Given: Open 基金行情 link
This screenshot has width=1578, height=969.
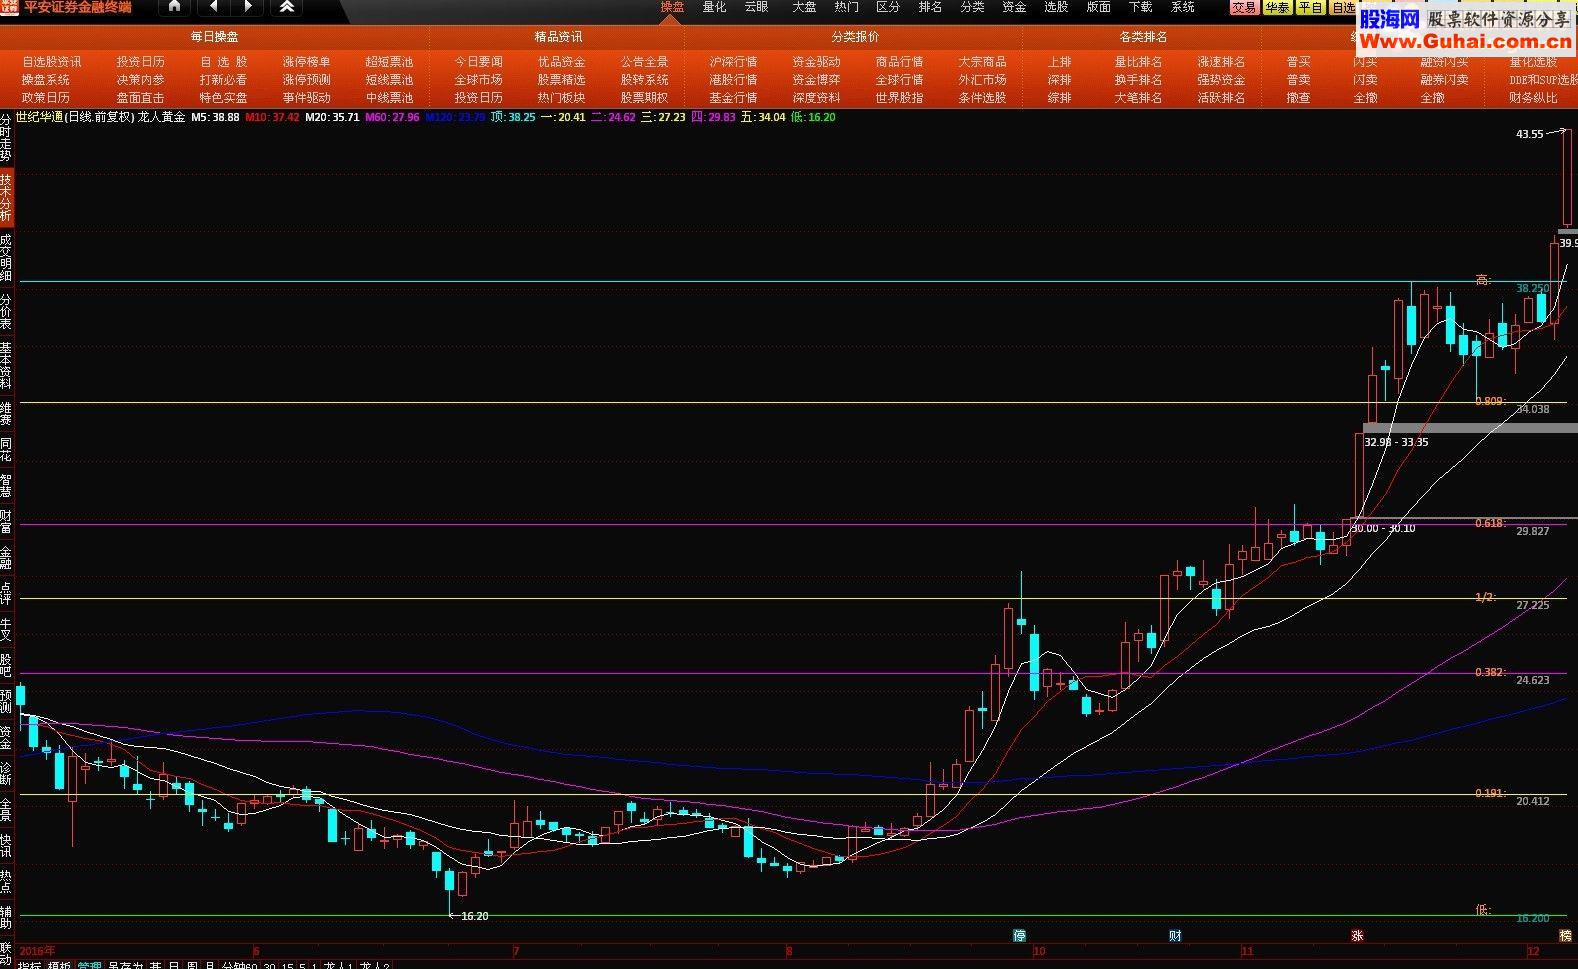Looking at the screenshot, I should [x=733, y=98].
